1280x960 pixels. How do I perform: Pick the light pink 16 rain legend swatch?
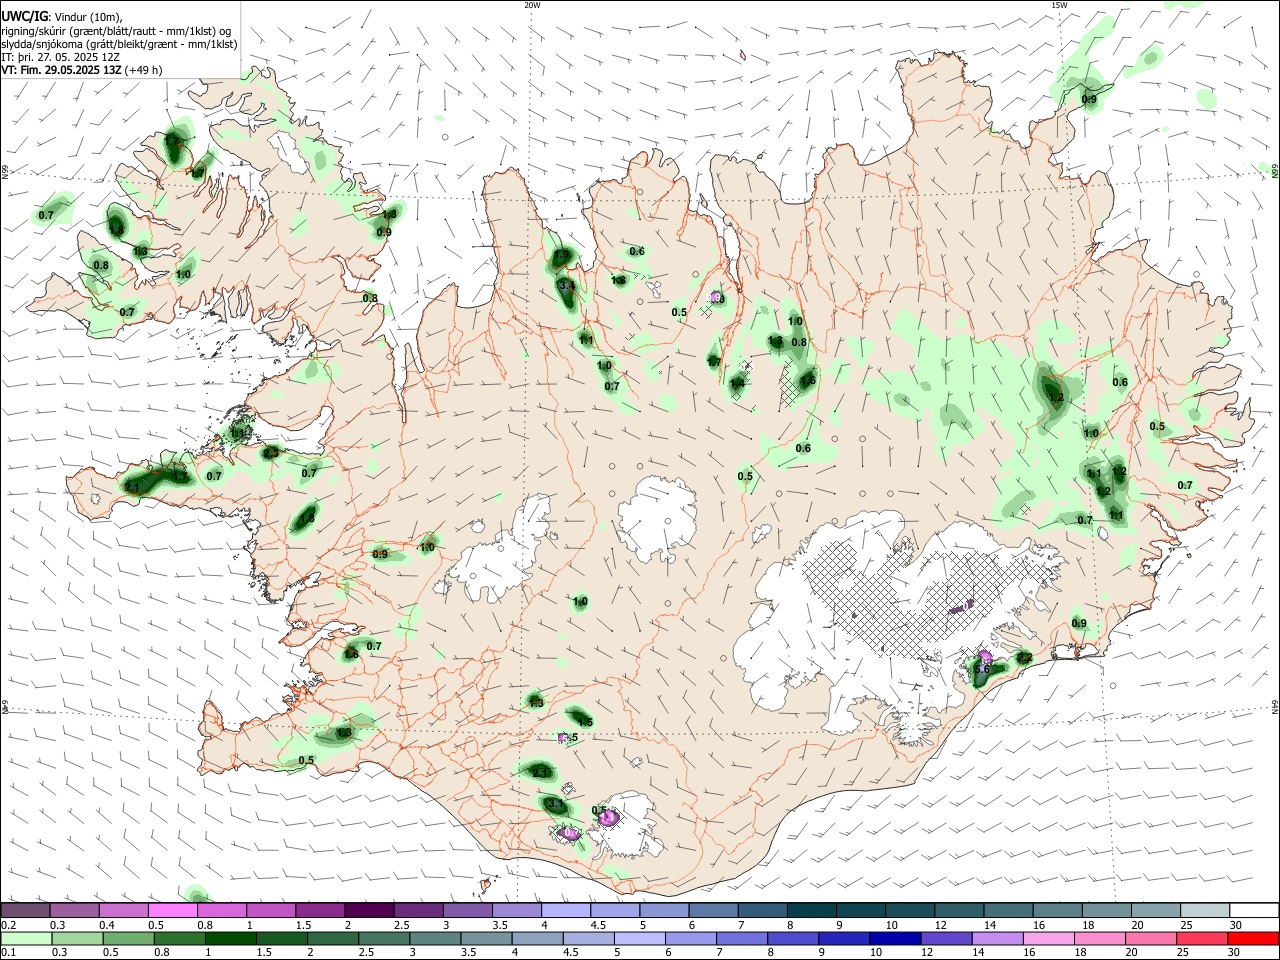(x=1049, y=939)
